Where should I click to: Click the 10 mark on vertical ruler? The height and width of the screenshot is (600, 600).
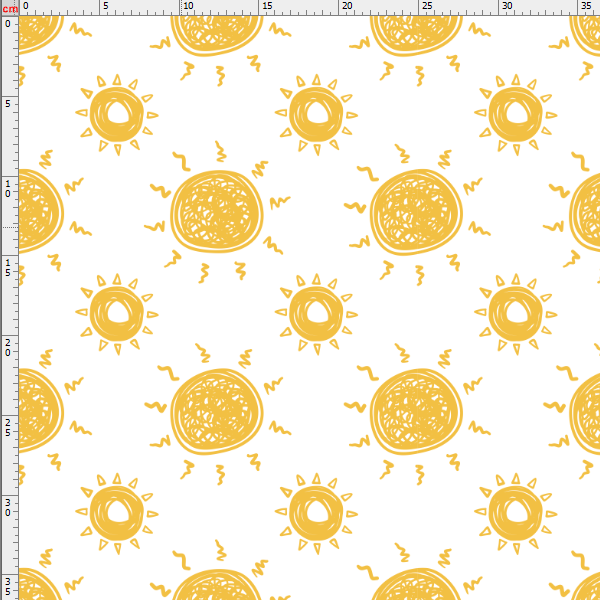pos(8,189)
